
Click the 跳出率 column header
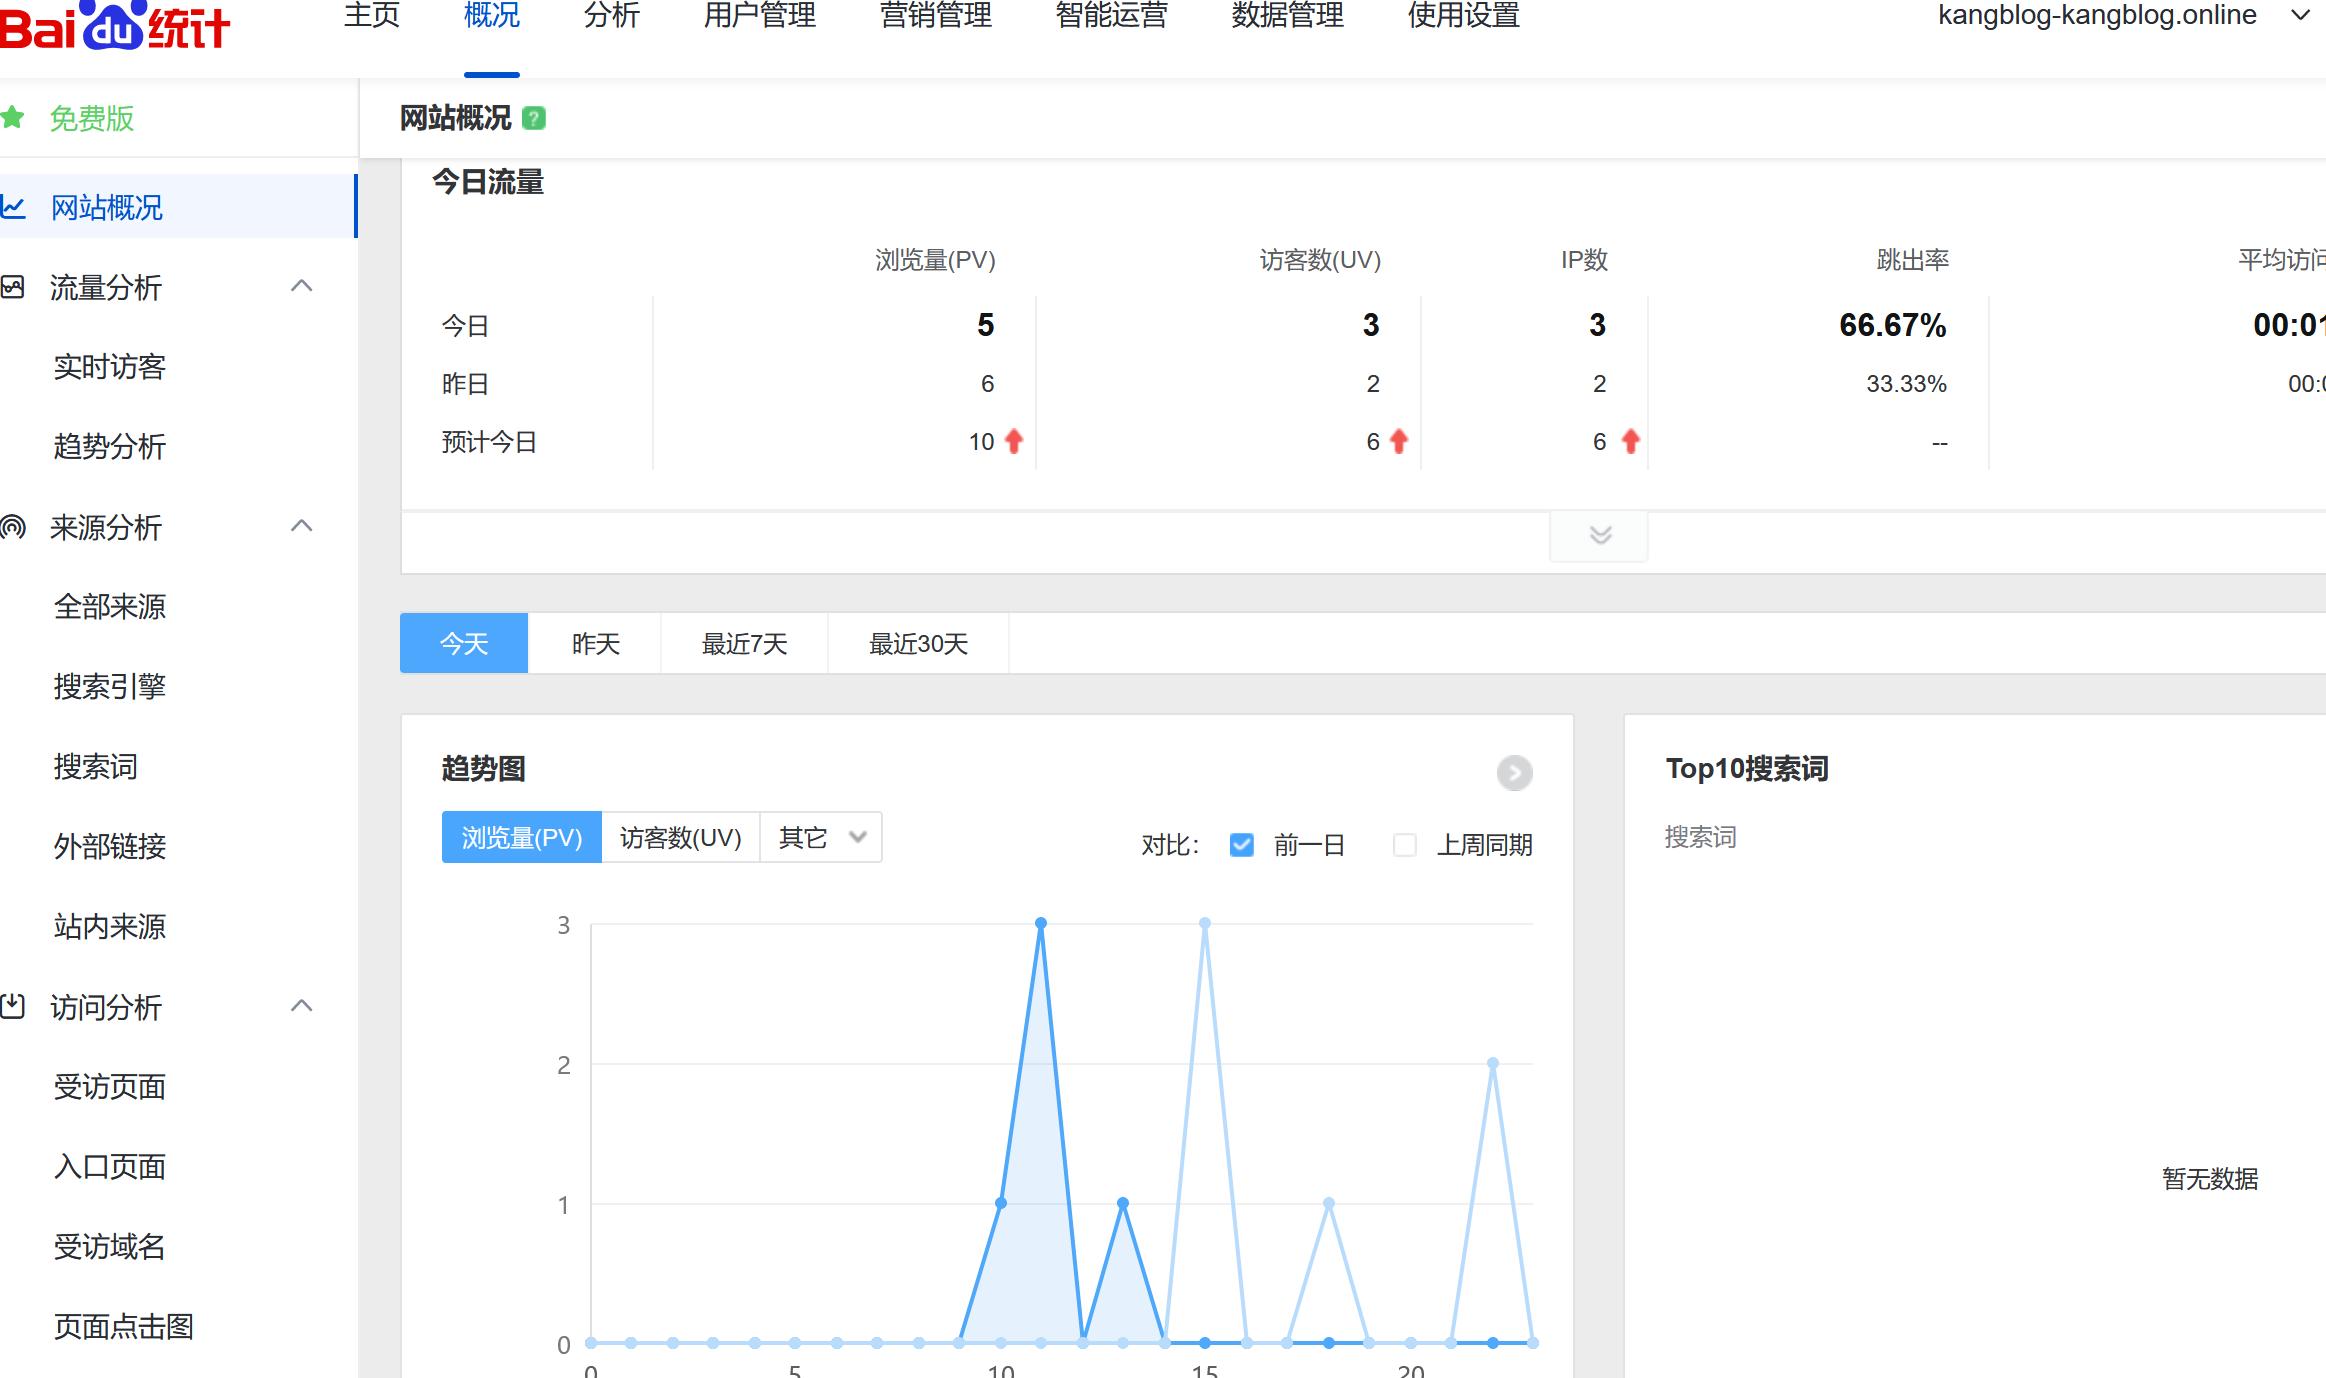tap(1913, 260)
